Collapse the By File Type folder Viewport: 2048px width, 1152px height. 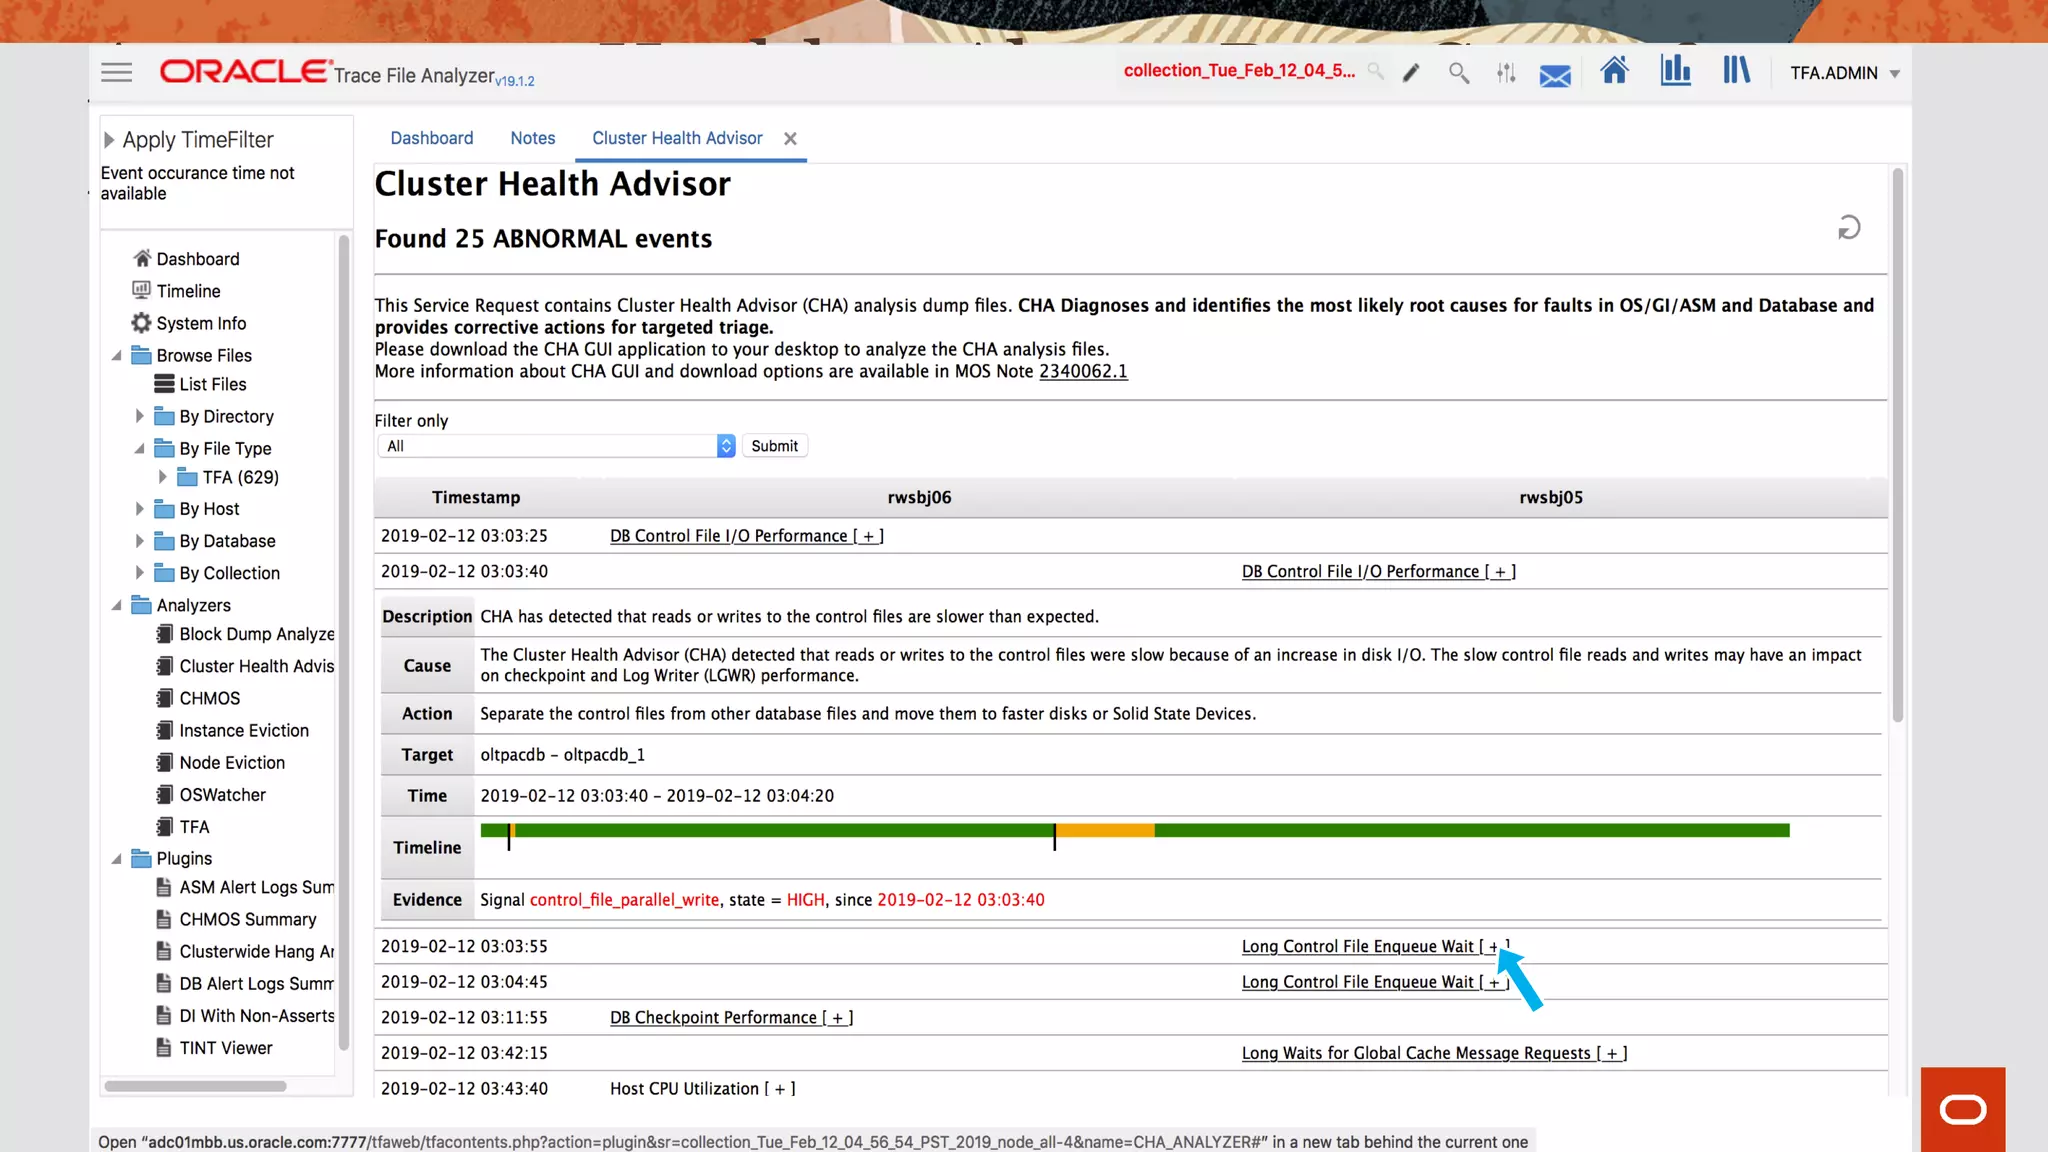click(139, 449)
